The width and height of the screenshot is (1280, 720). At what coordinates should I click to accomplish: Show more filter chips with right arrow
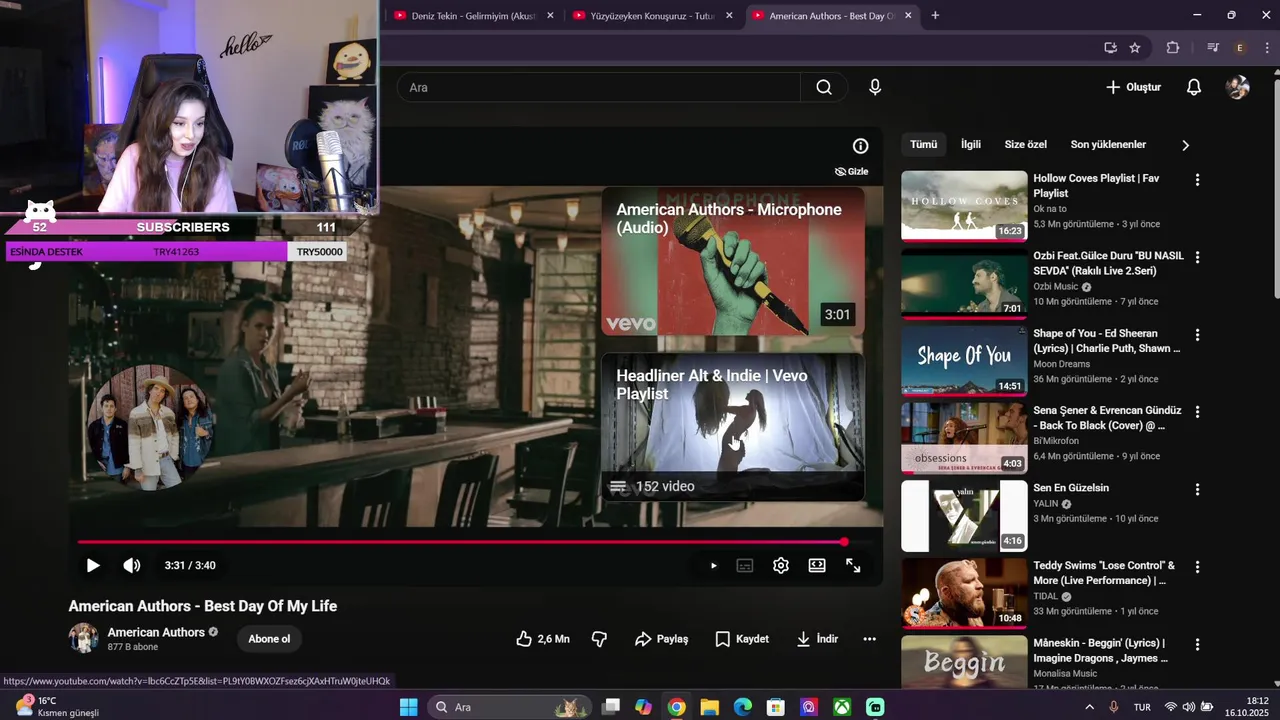pos(1185,145)
